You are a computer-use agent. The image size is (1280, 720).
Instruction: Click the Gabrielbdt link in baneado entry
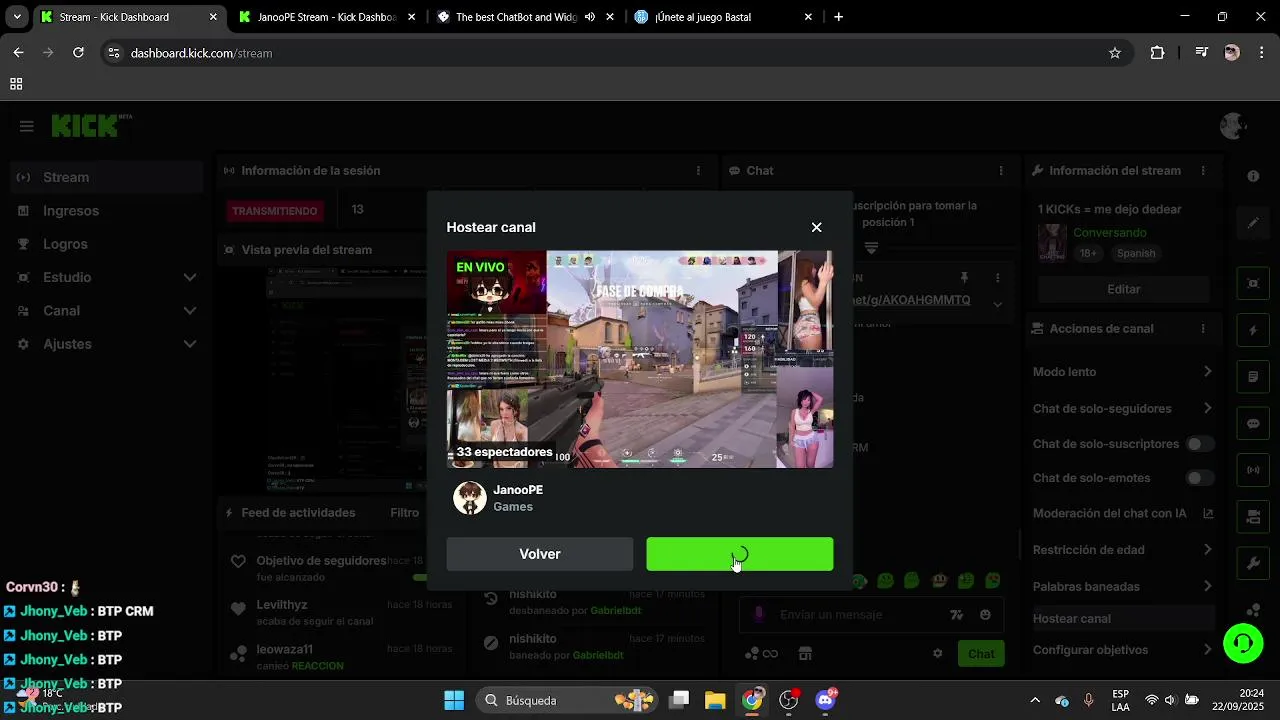(x=598, y=655)
